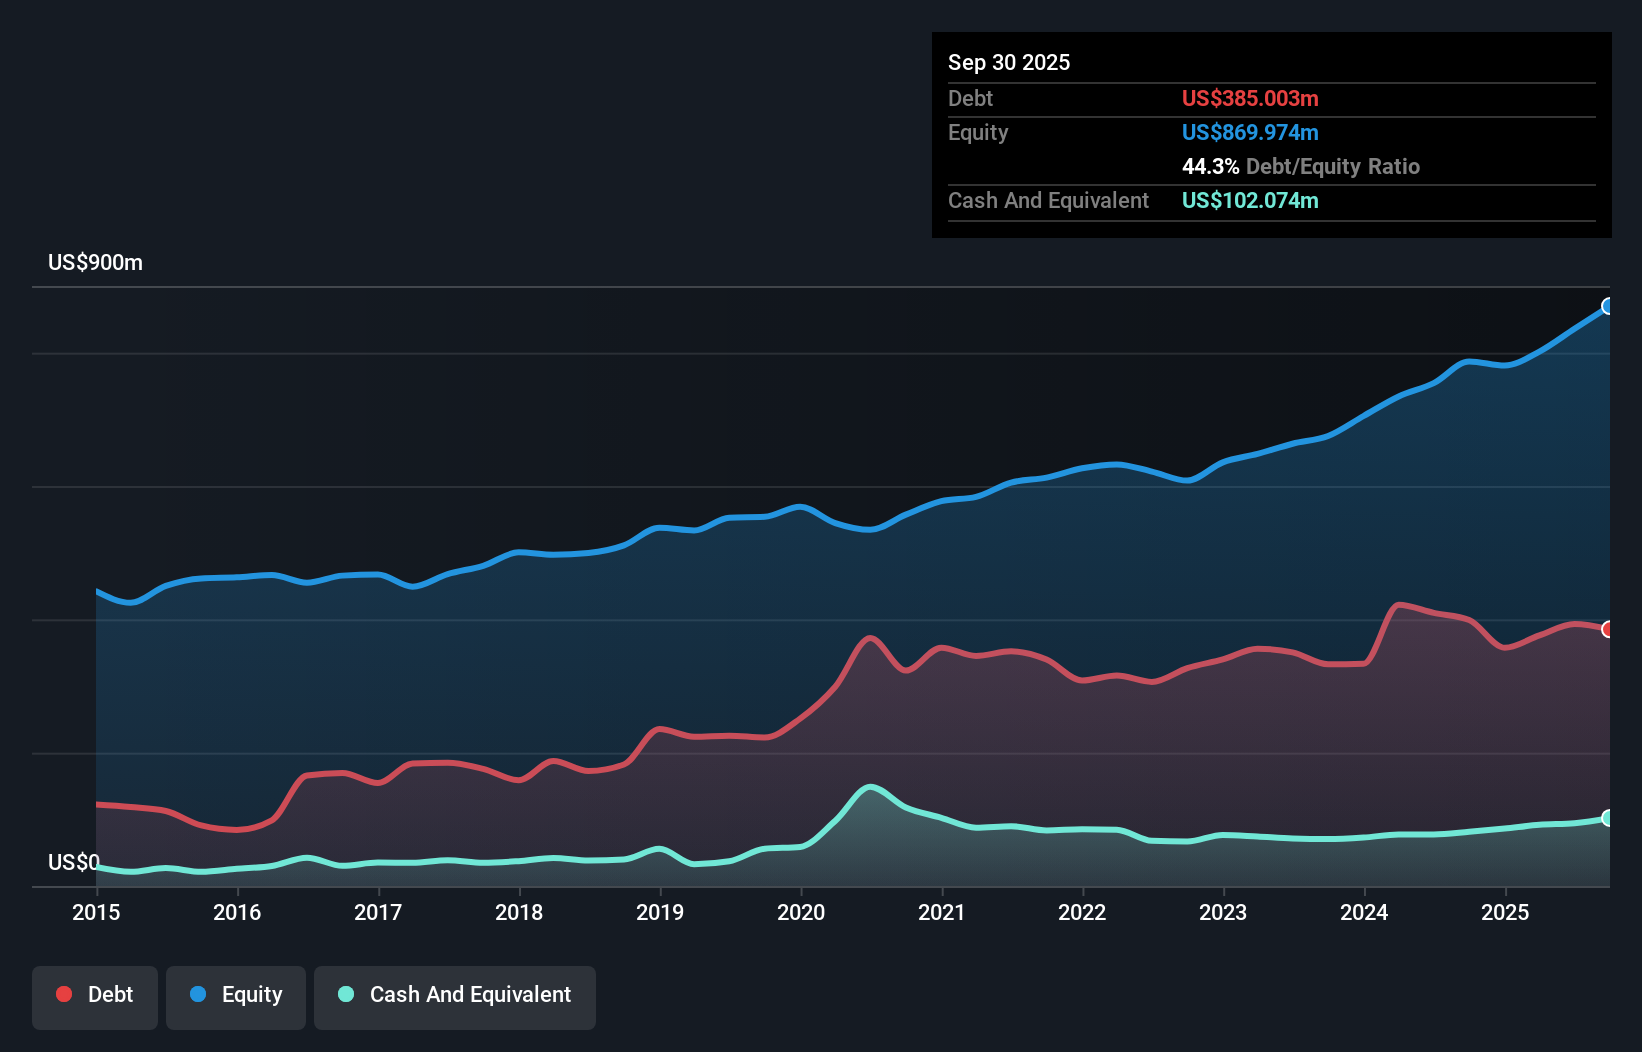Click the teal Cash And Equivalent legend dot

coord(345,994)
